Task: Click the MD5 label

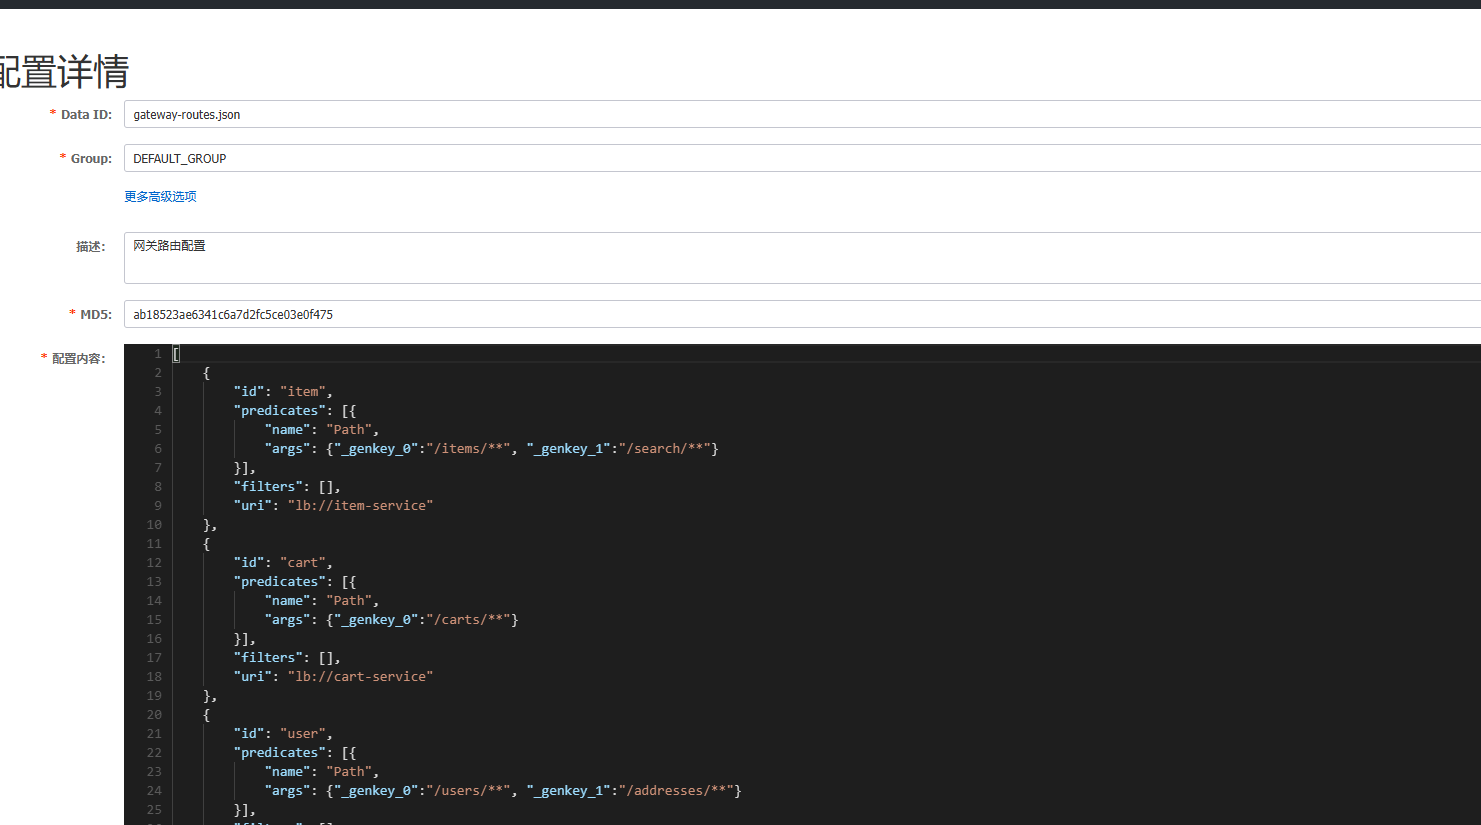Action: click(96, 315)
